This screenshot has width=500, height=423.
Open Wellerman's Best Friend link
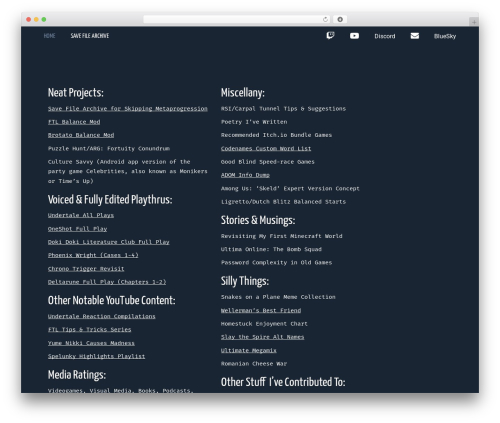coord(261,310)
